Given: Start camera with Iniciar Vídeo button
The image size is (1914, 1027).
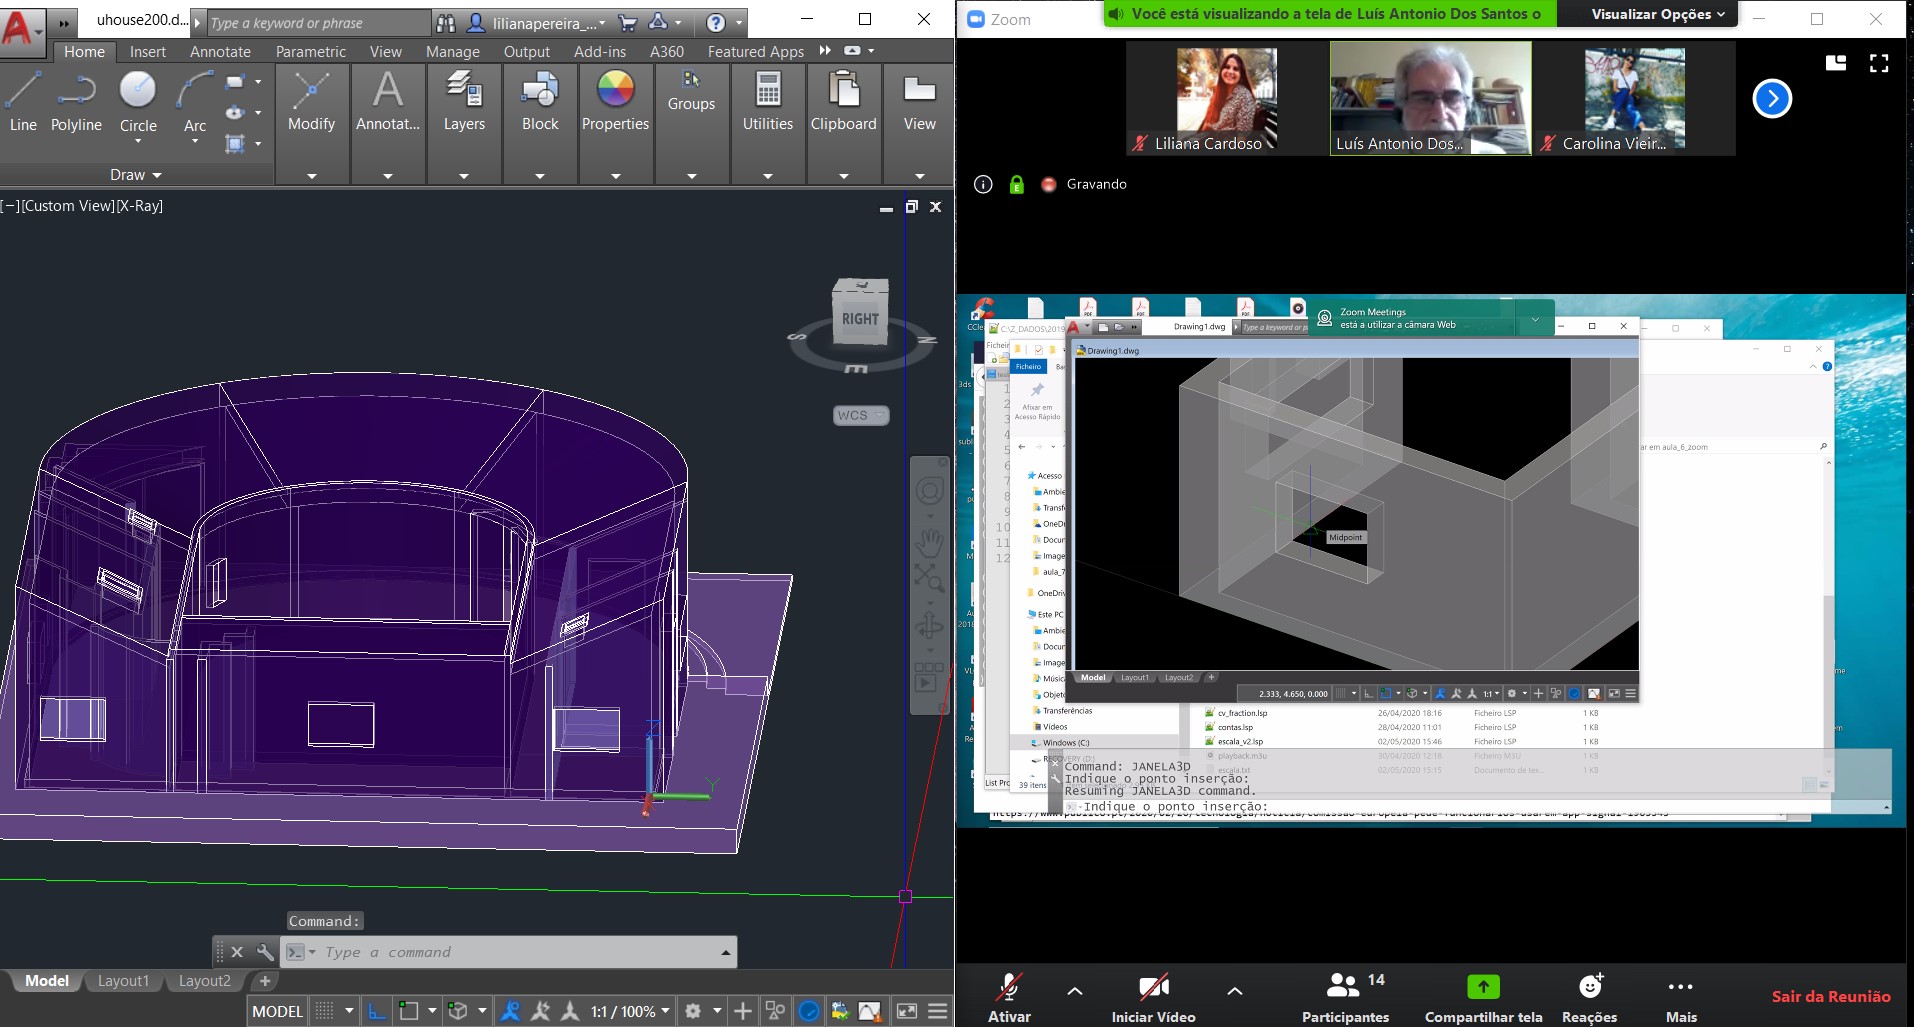Looking at the screenshot, I should coord(1154,997).
